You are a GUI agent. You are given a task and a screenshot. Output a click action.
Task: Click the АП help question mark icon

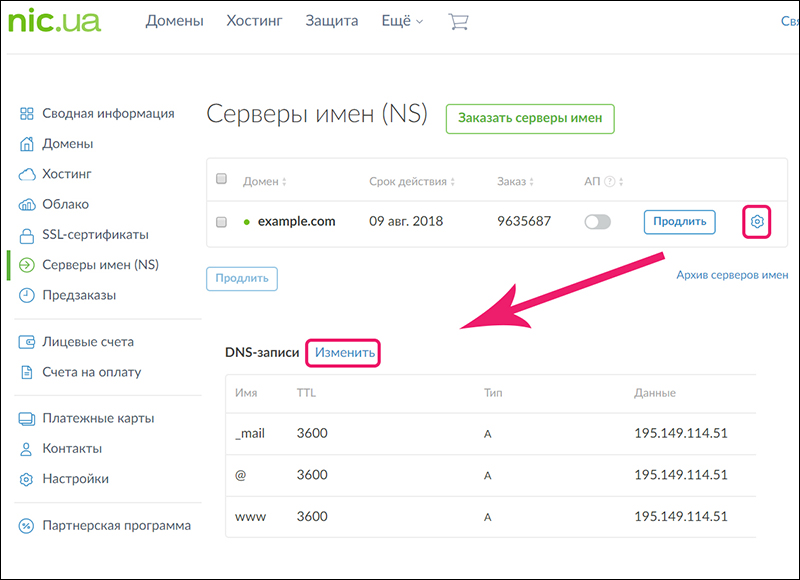[609, 182]
